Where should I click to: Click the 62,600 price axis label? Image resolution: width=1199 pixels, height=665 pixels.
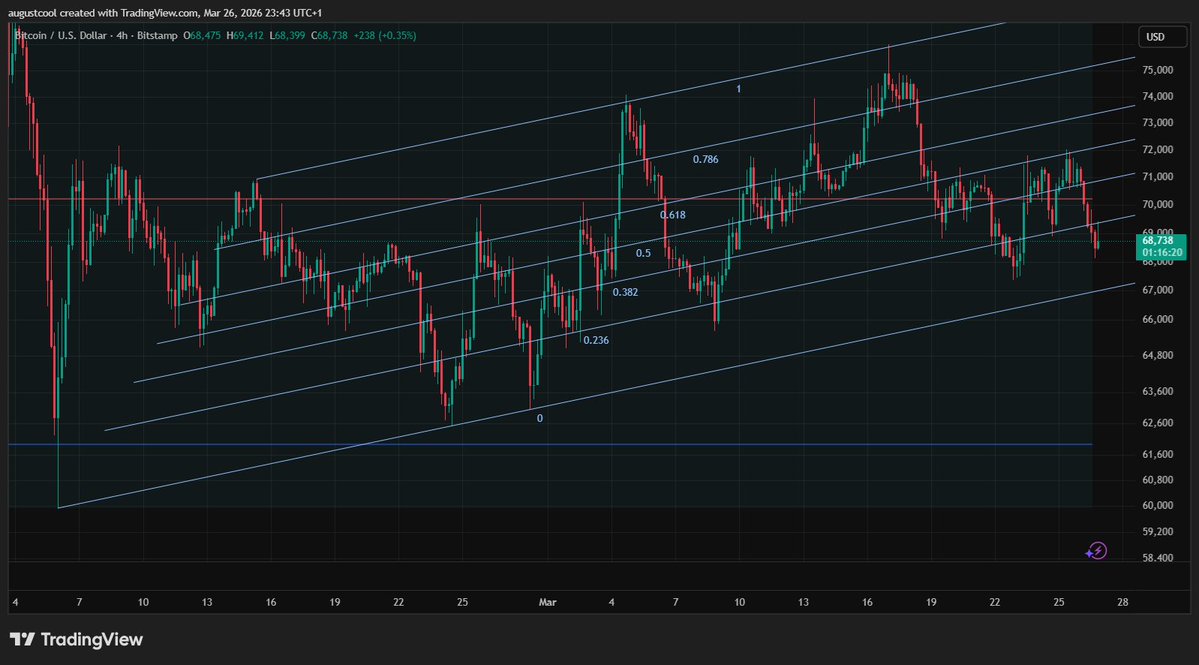pos(1158,422)
